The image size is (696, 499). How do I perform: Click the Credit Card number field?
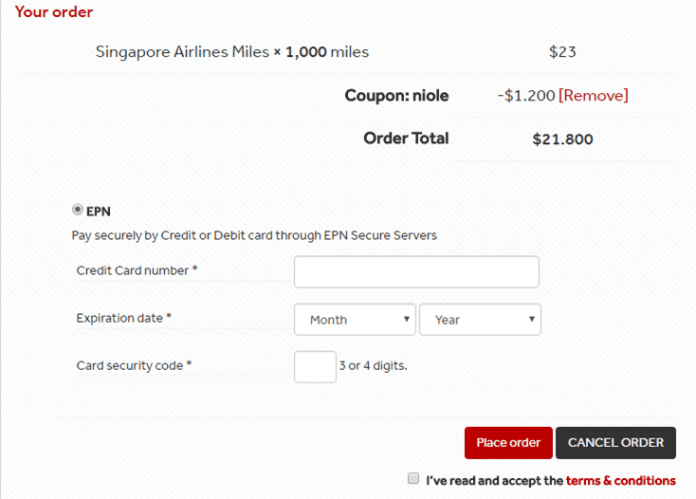click(416, 272)
